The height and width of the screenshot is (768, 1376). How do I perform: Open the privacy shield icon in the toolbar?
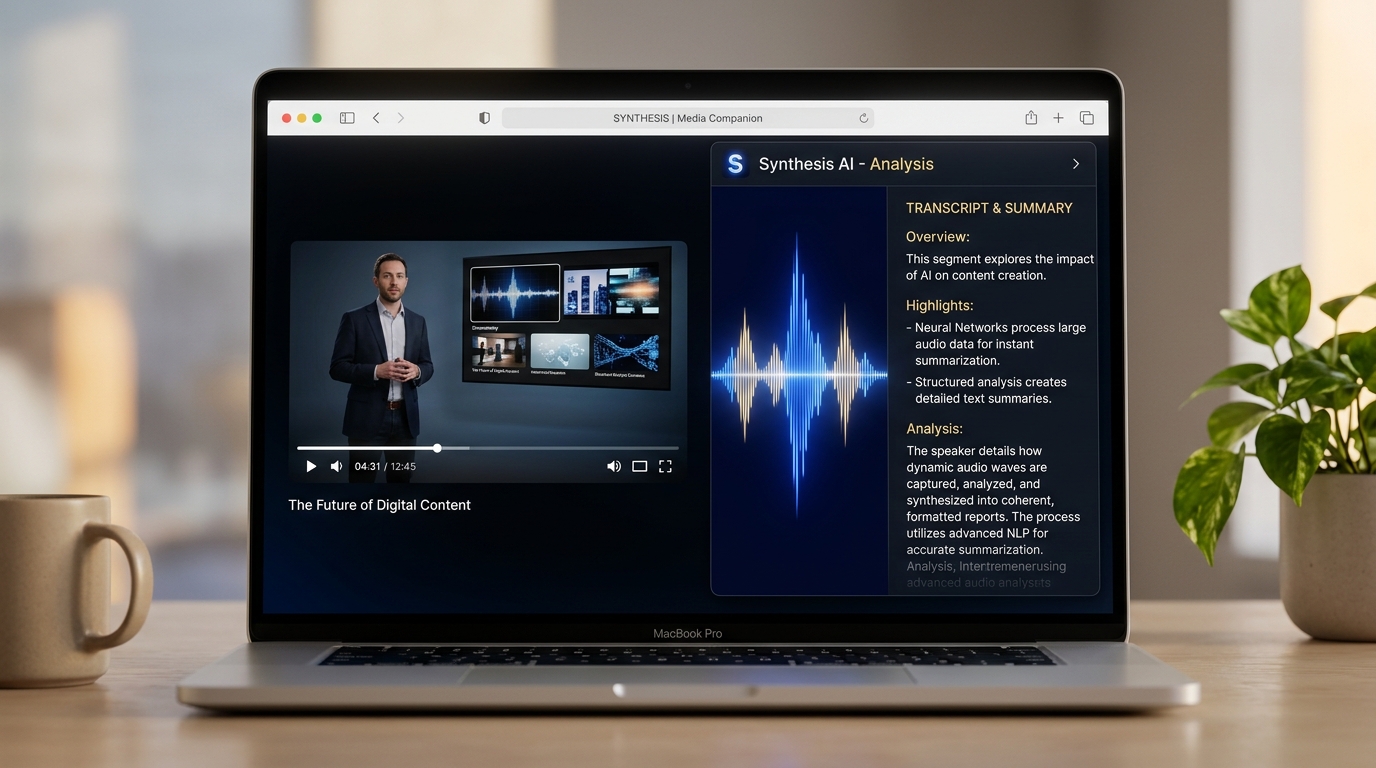coord(484,118)
